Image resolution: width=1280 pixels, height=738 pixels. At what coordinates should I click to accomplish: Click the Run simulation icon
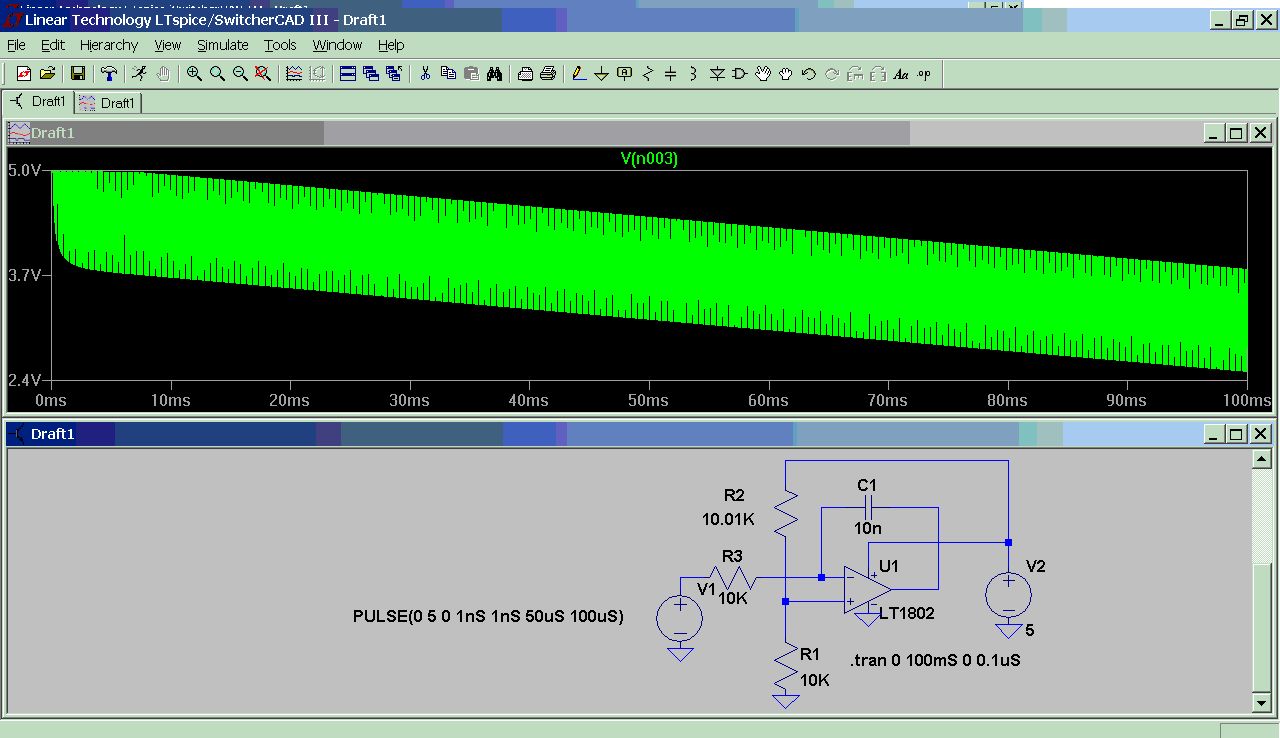pos(140,74)
